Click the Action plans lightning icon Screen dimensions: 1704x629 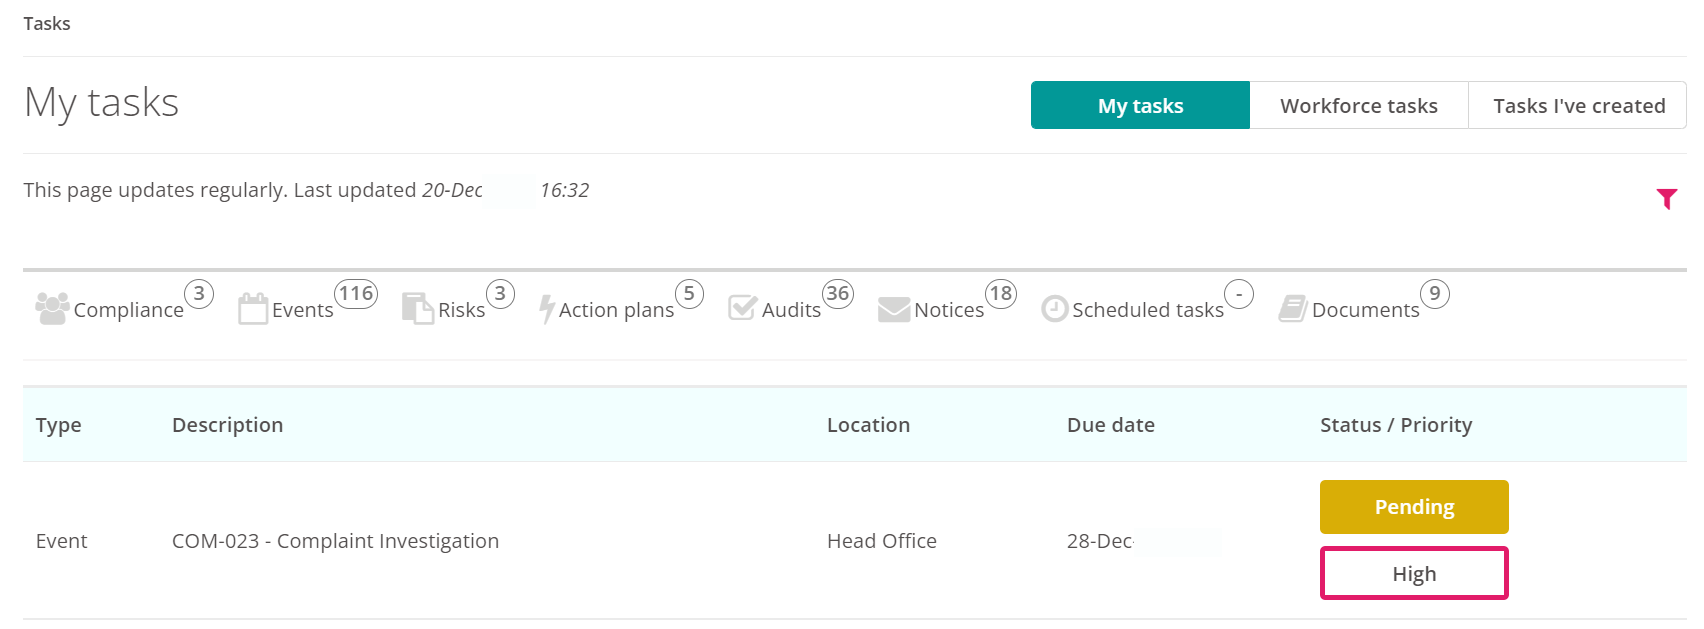[x=547, y=309]
